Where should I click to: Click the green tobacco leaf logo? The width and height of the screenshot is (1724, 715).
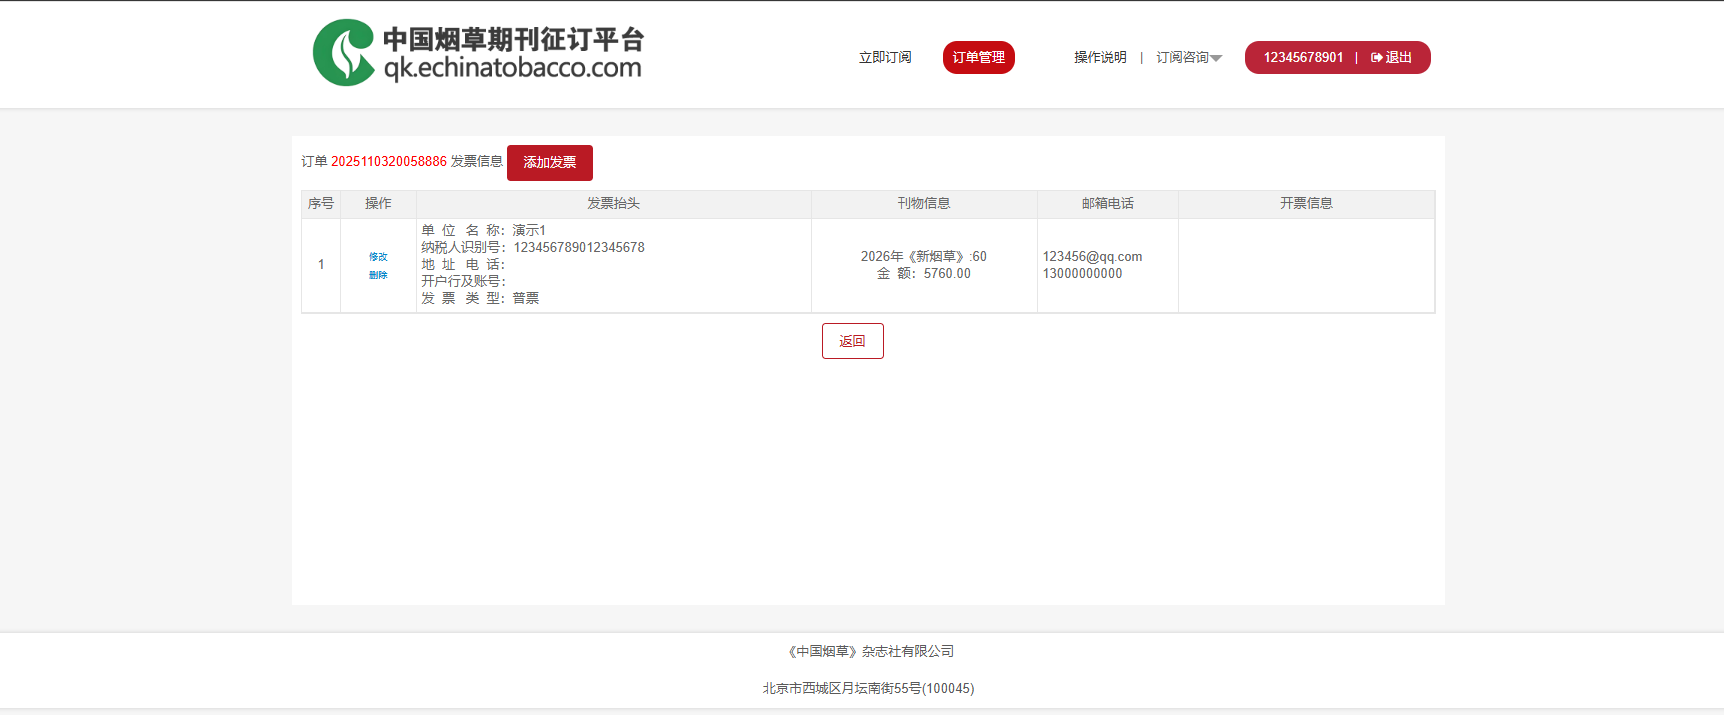coord(344,53)
